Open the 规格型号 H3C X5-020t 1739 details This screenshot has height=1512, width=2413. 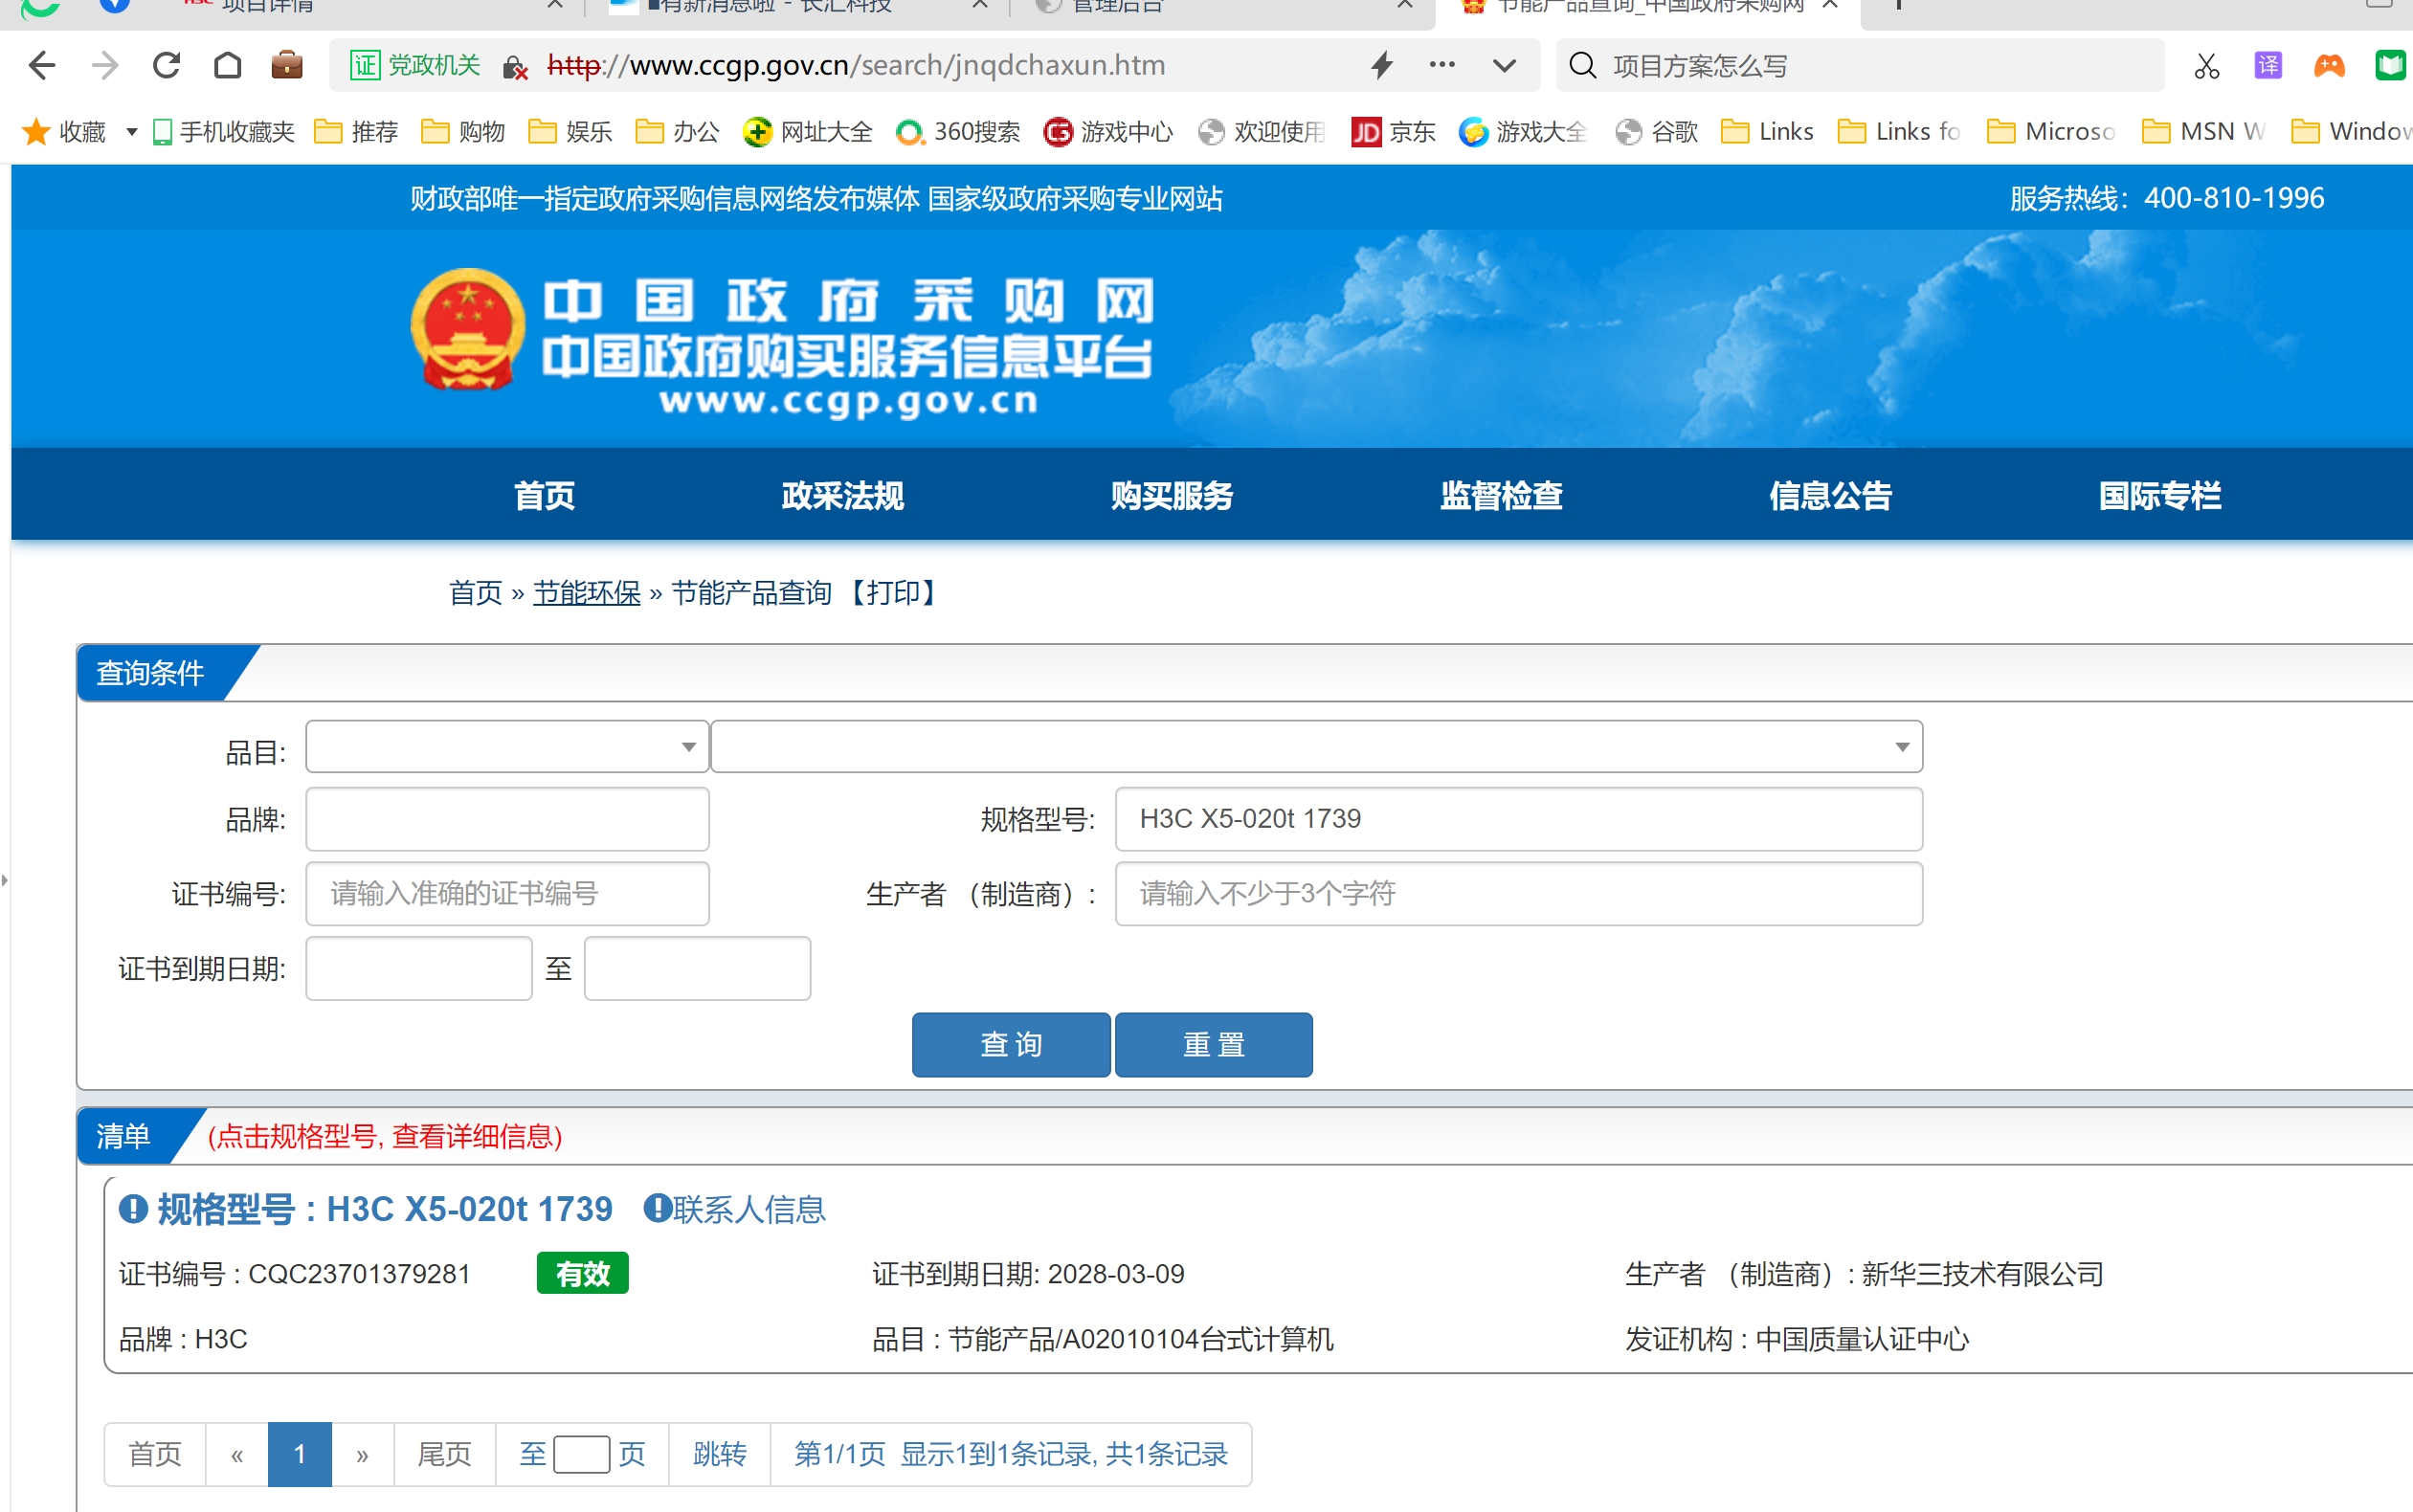[366, 1210]
